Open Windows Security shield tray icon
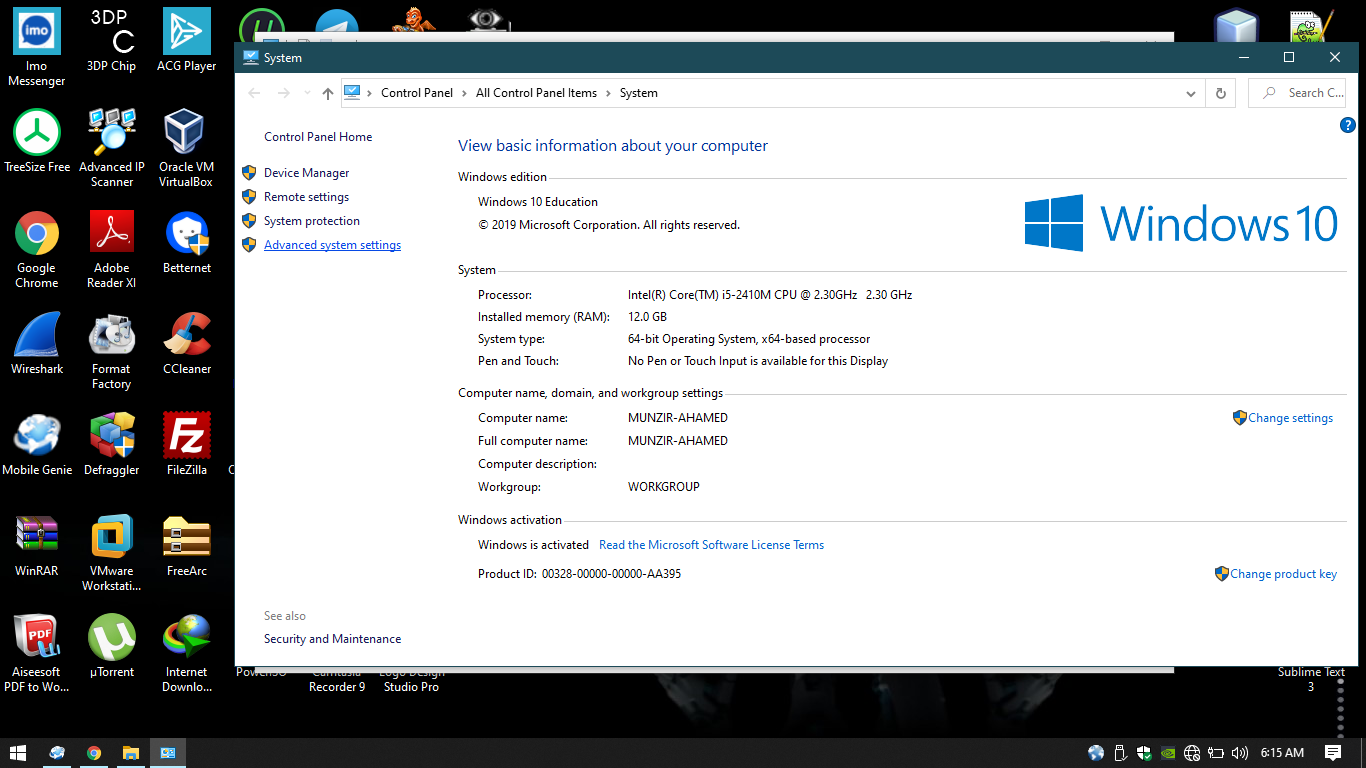 pos(1144,753)
